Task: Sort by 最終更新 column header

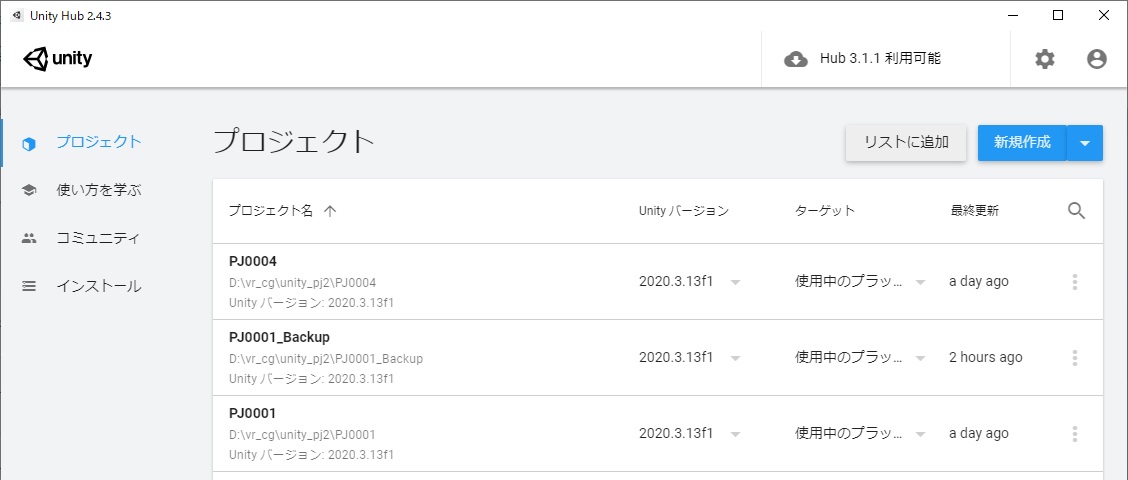Action: (x=974, y=211)
